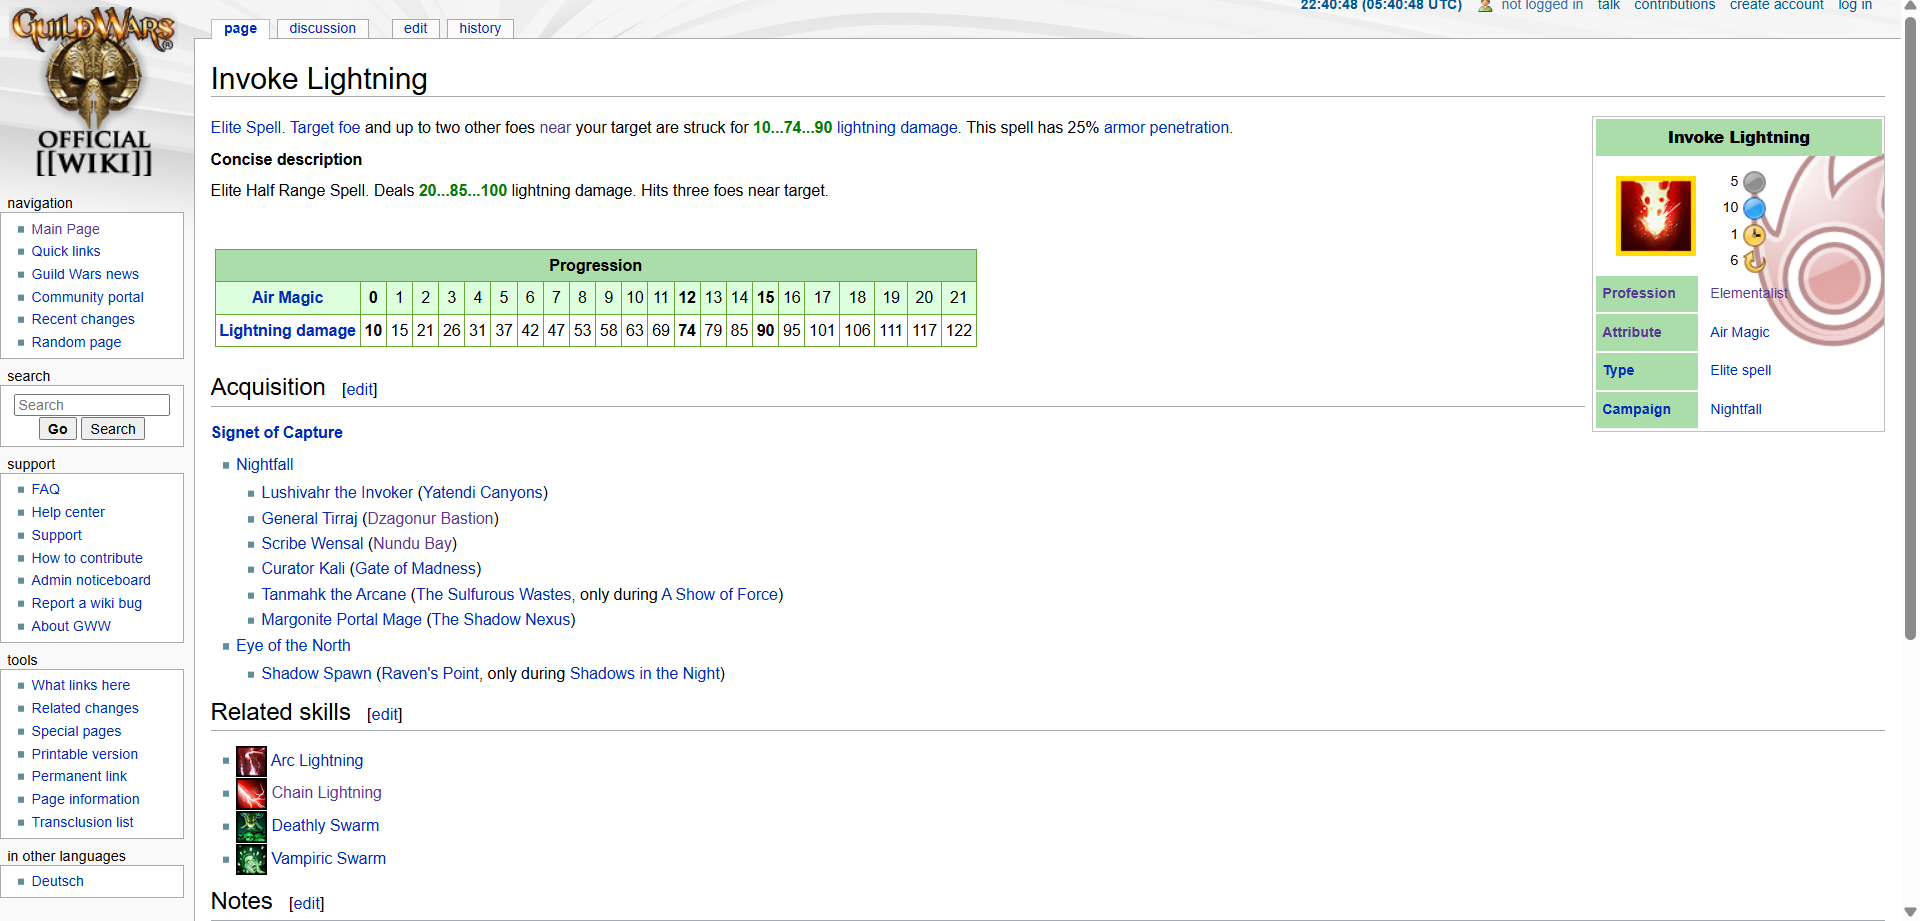Click the Elite spell type link in infobox
1920x921 pixels.
[x=1740, y=370]
